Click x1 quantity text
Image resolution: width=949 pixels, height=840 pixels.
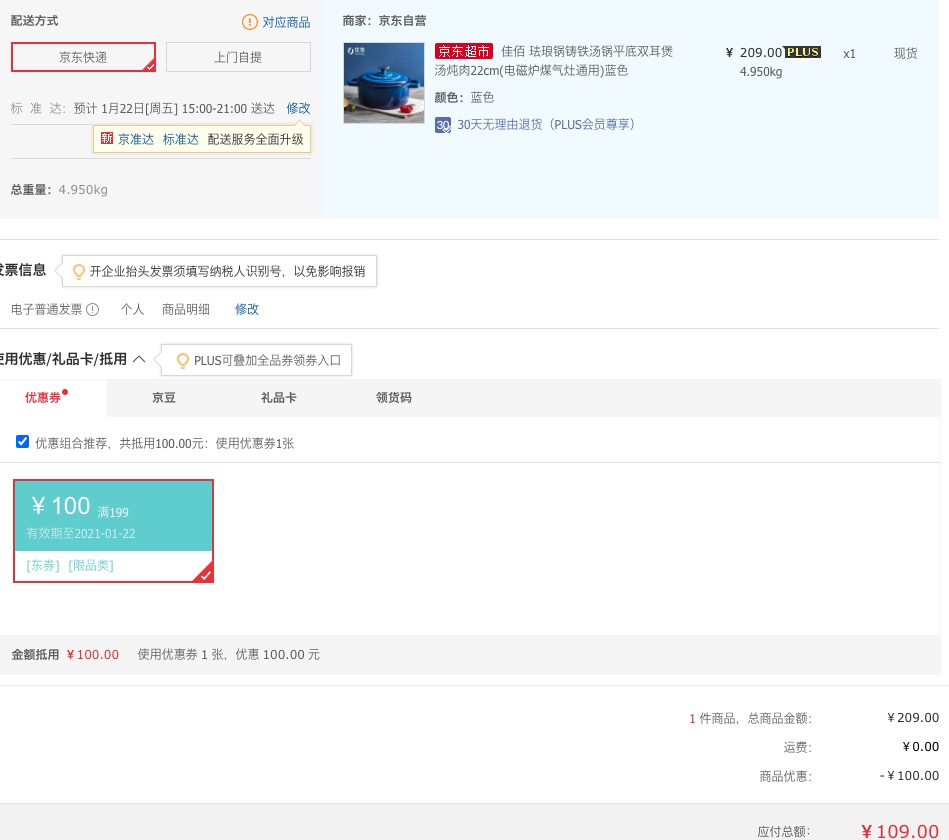849,54
